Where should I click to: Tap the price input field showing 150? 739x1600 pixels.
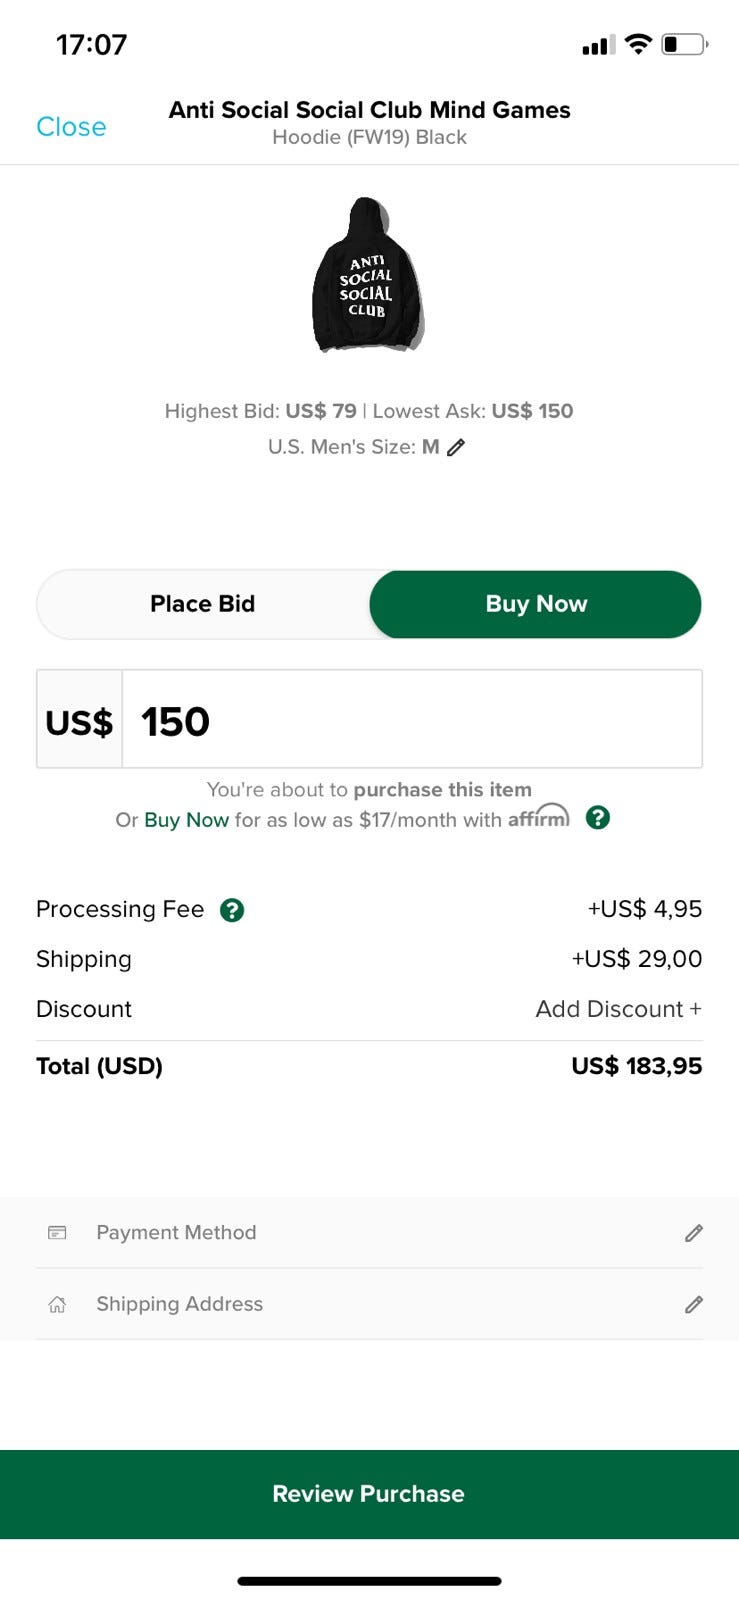pos(410,720)
